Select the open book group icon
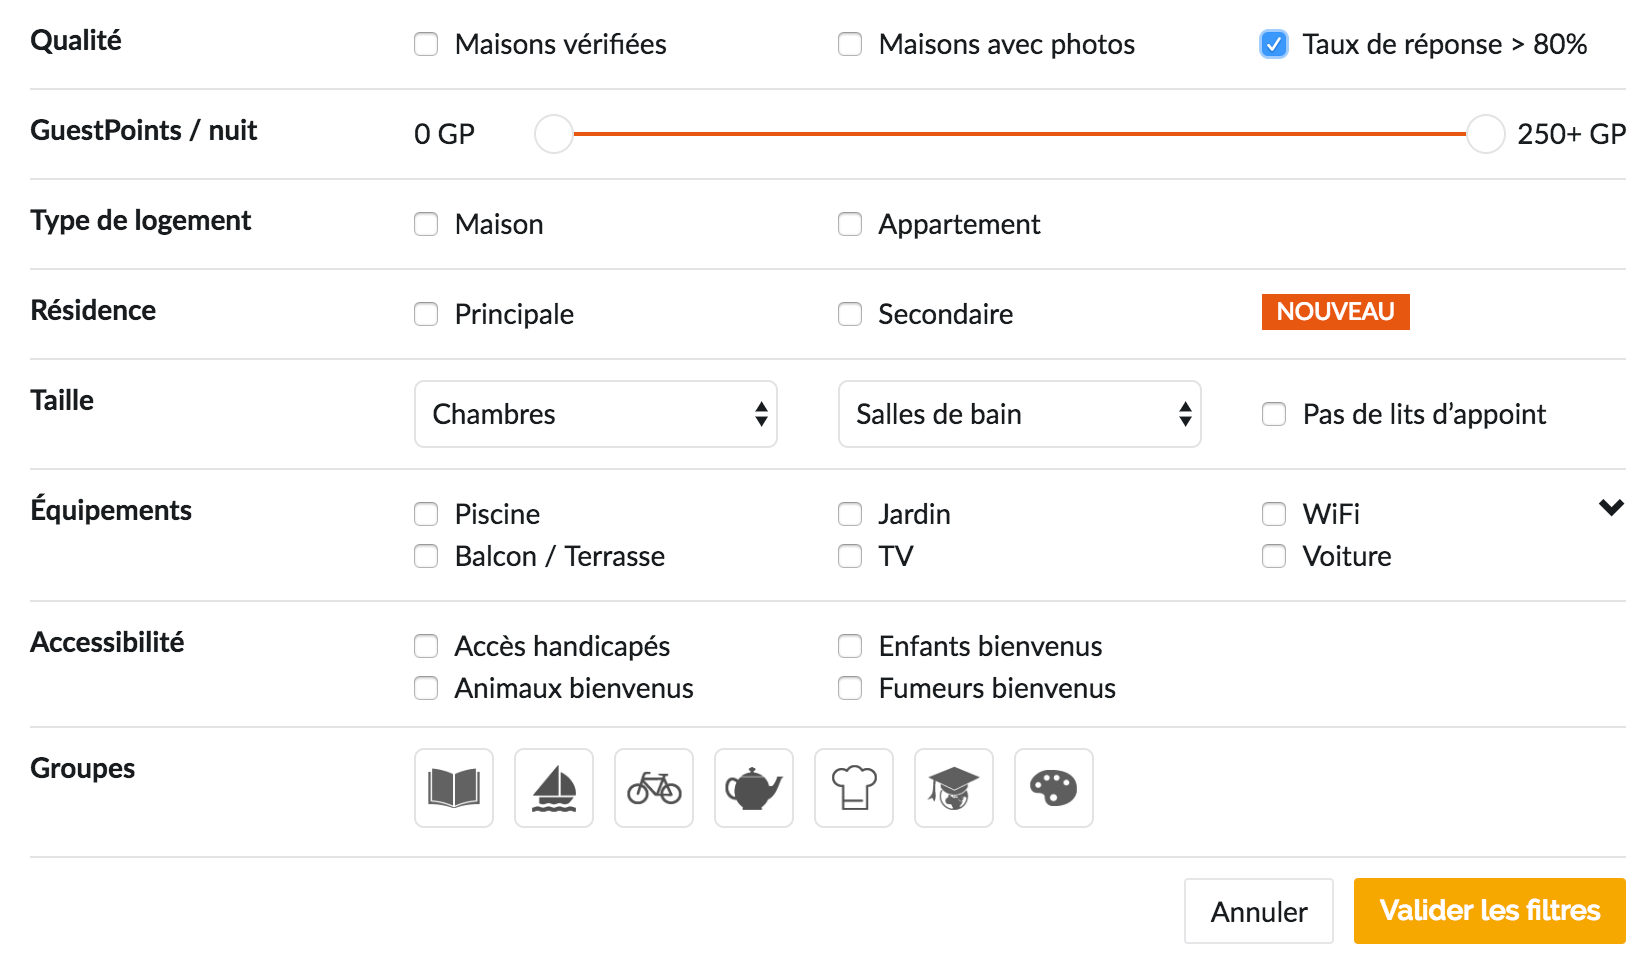The image size is (1638, 956). [x=454, y=788]
